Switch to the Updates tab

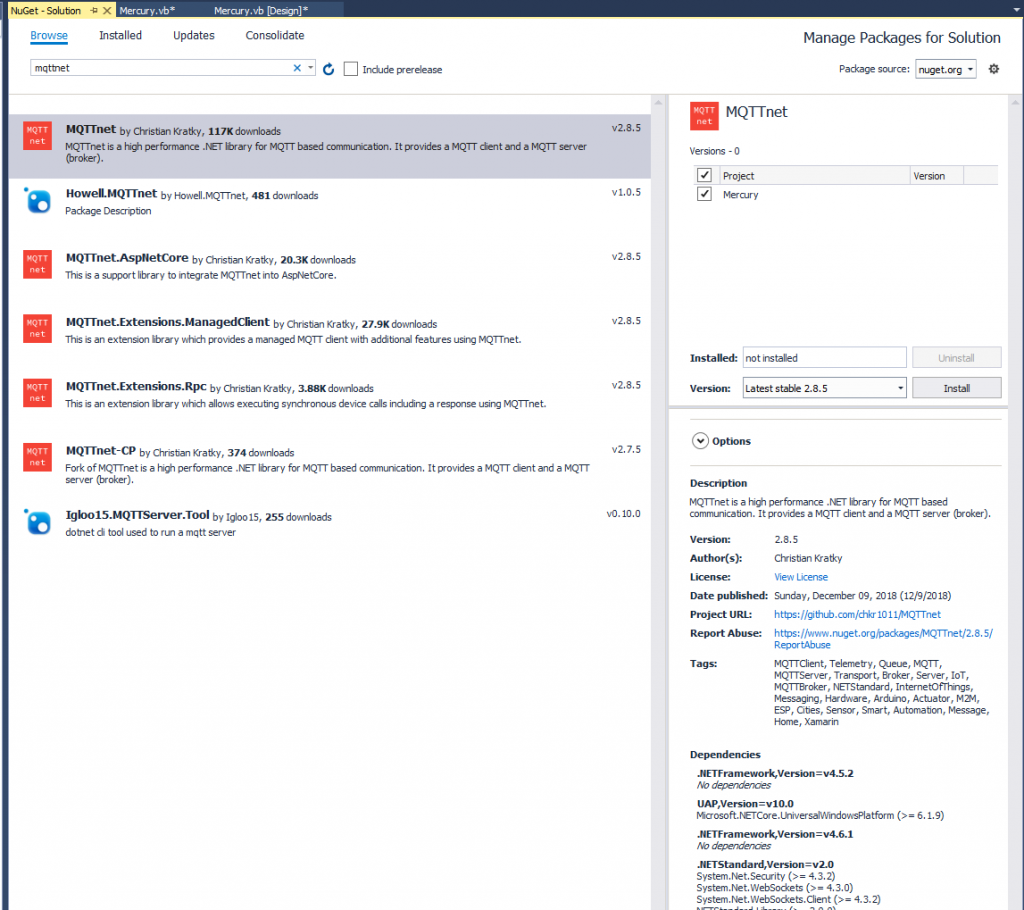point(193,35)
